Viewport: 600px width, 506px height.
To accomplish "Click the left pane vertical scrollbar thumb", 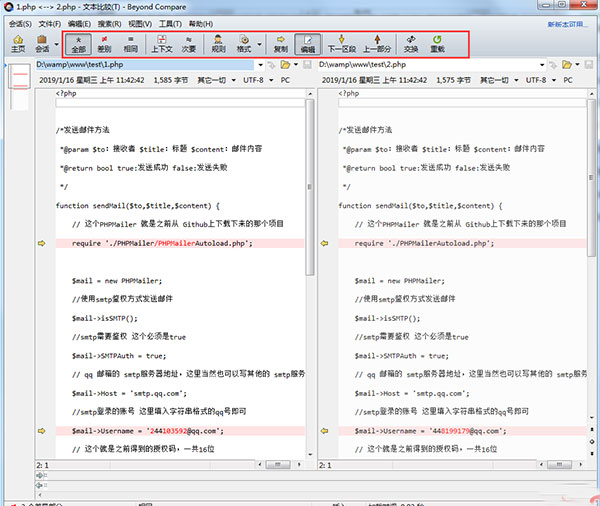I will tap(310, 187).
